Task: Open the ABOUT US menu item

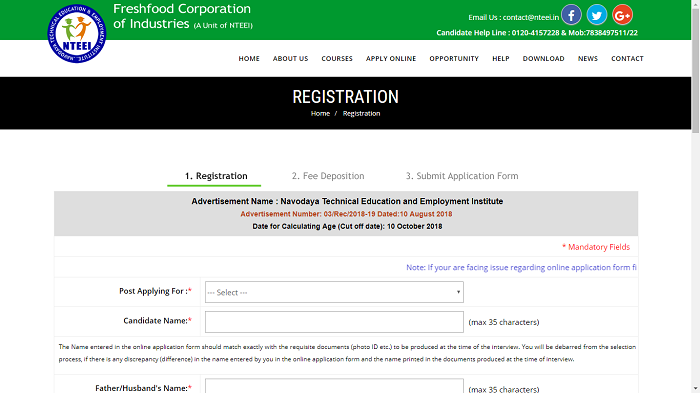Action: click(x=291, y=59)
